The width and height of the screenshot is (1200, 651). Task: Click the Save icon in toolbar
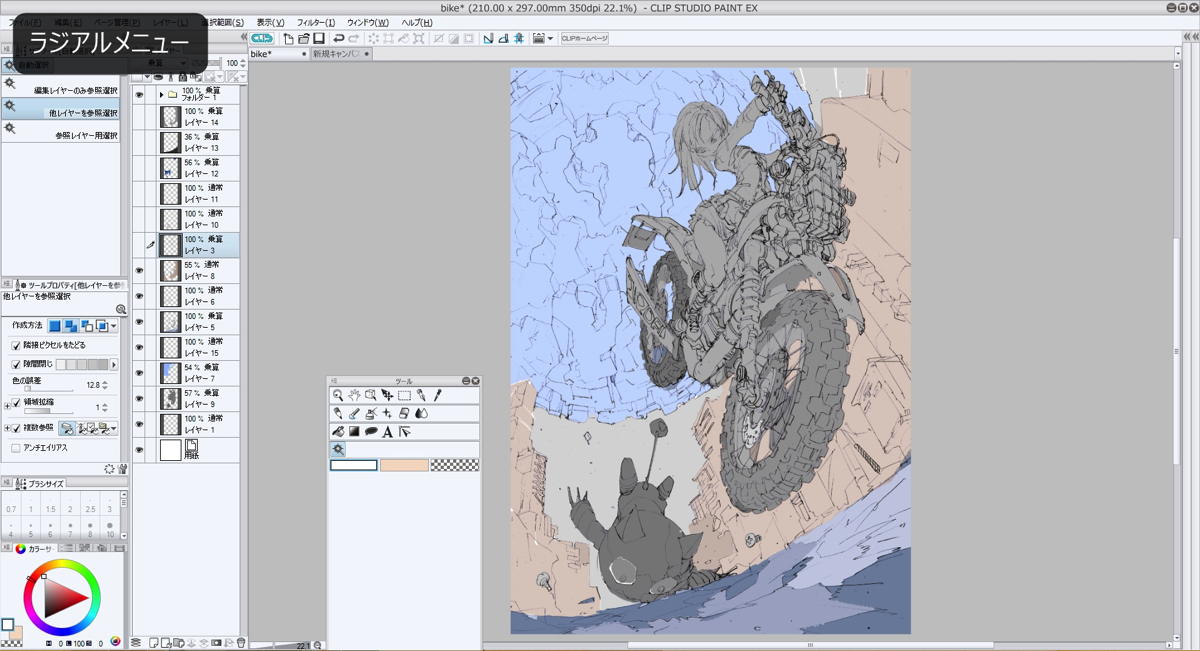(x=318, y=39)
